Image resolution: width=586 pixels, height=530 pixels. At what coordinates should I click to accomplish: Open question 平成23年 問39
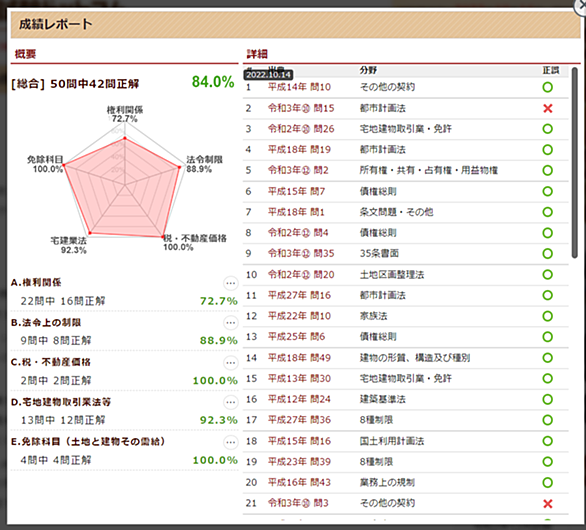tap(299, 462)
